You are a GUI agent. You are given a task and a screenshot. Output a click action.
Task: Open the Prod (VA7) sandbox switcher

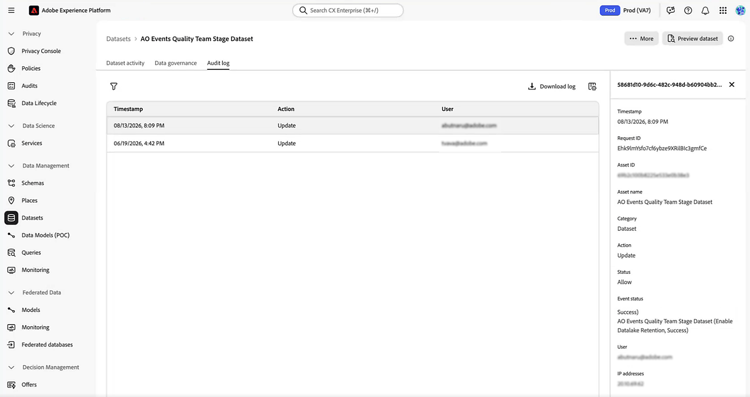coord(626,11)
